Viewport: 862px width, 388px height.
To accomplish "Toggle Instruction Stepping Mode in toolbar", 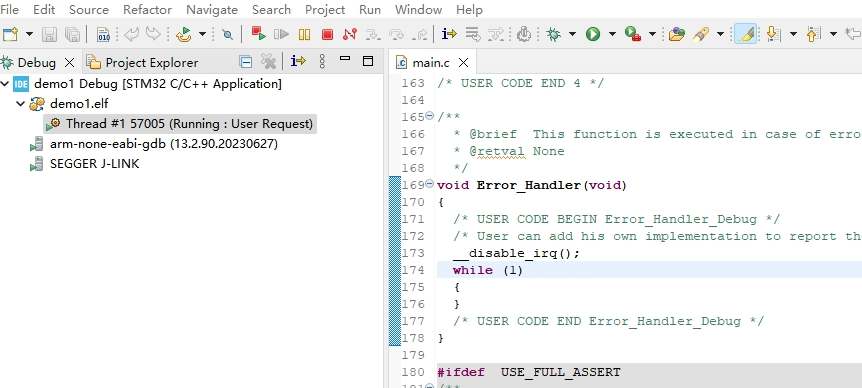I will 449,34.
